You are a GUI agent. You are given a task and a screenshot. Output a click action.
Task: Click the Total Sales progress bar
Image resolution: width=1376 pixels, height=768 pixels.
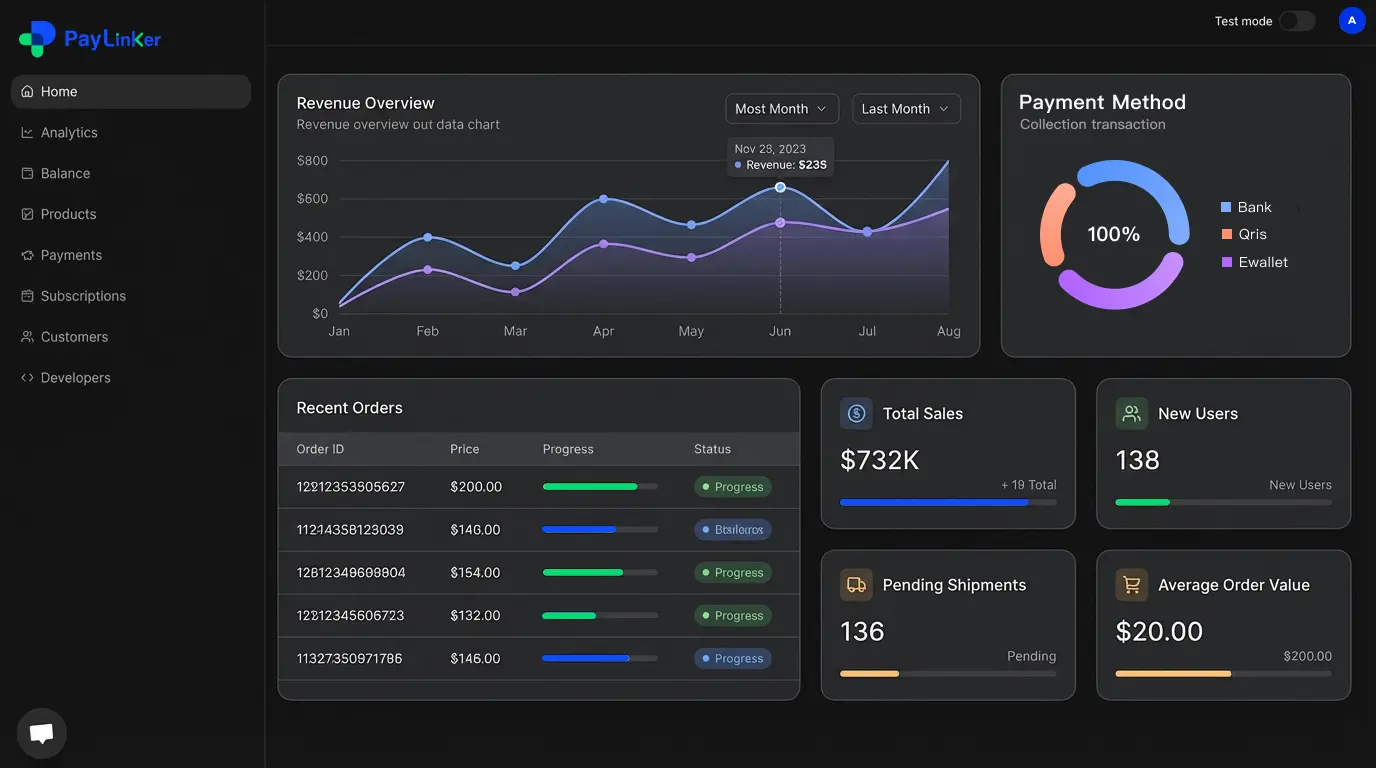point(948,503)
